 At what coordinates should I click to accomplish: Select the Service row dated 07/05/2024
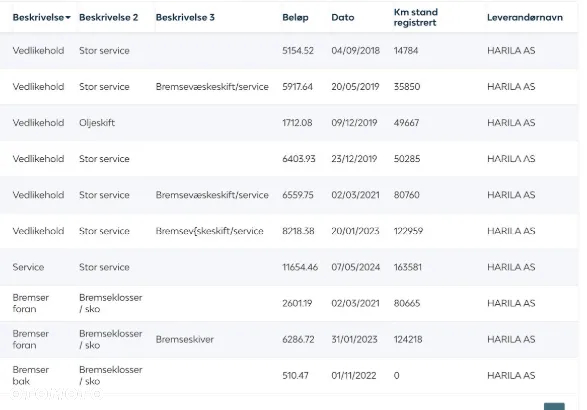pos(289,267)
